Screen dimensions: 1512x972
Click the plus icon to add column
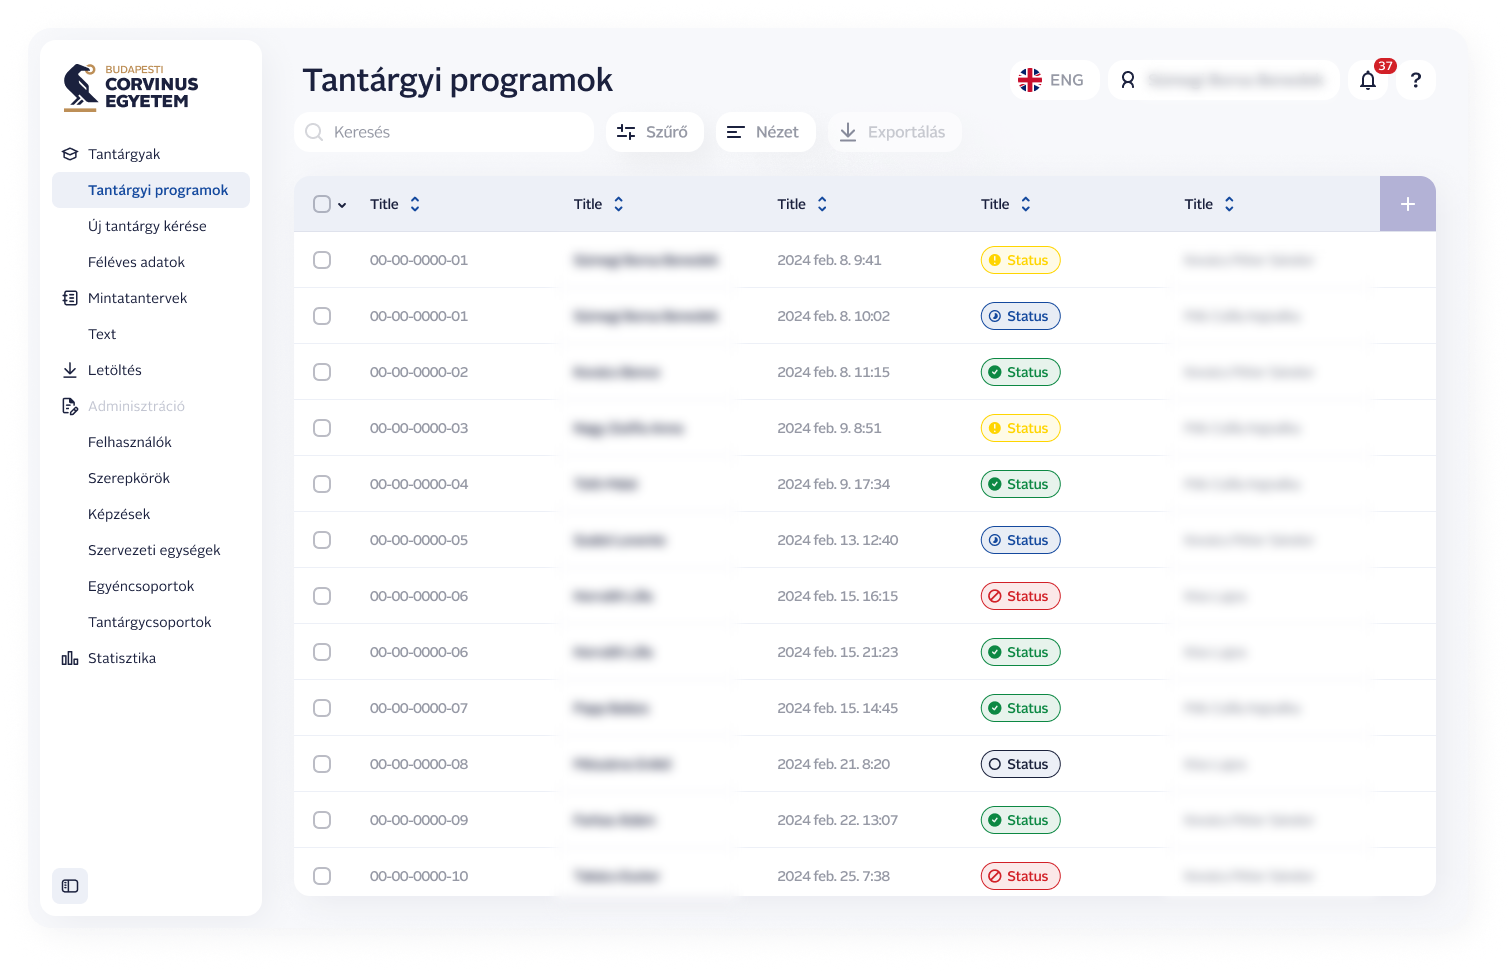pos(1407,204)
